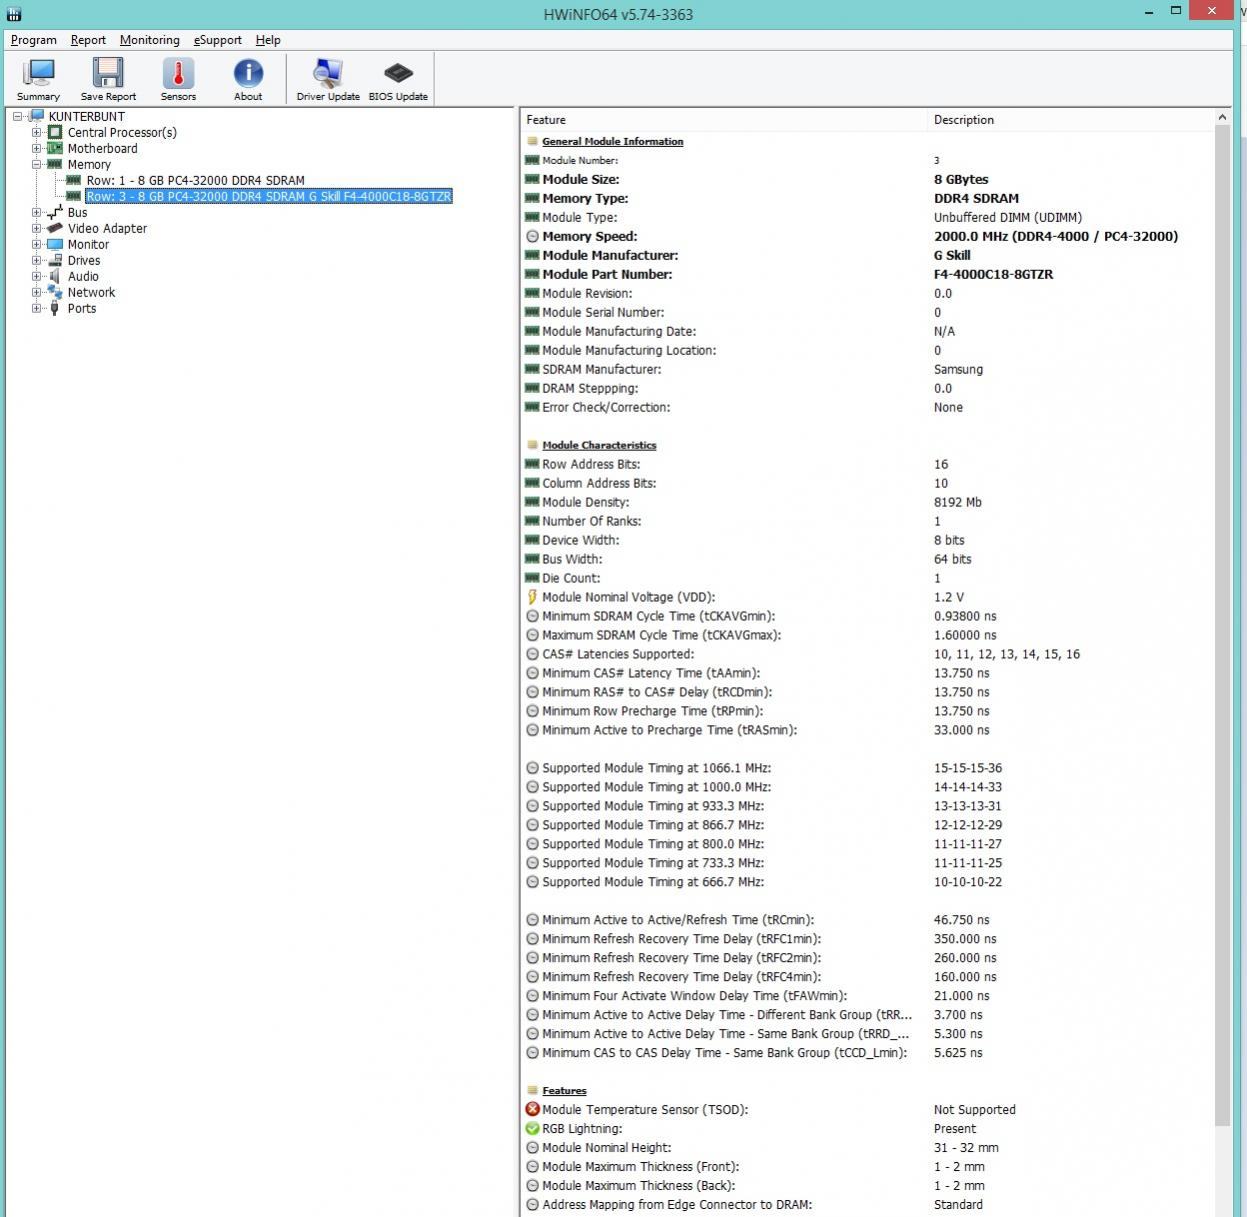This screenshot has width=1247, height=1217.
Task: Click the About info icon
Action: tap(248, 74)
